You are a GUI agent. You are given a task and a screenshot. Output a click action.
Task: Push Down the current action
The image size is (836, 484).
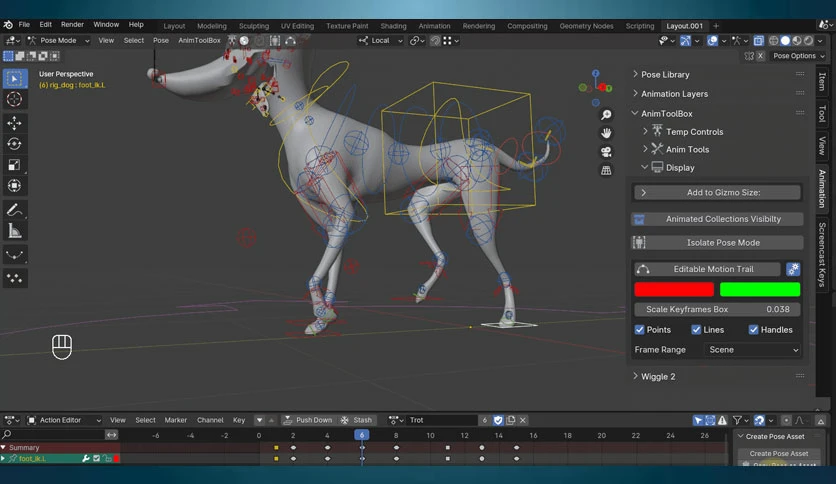tap(308, 420)
